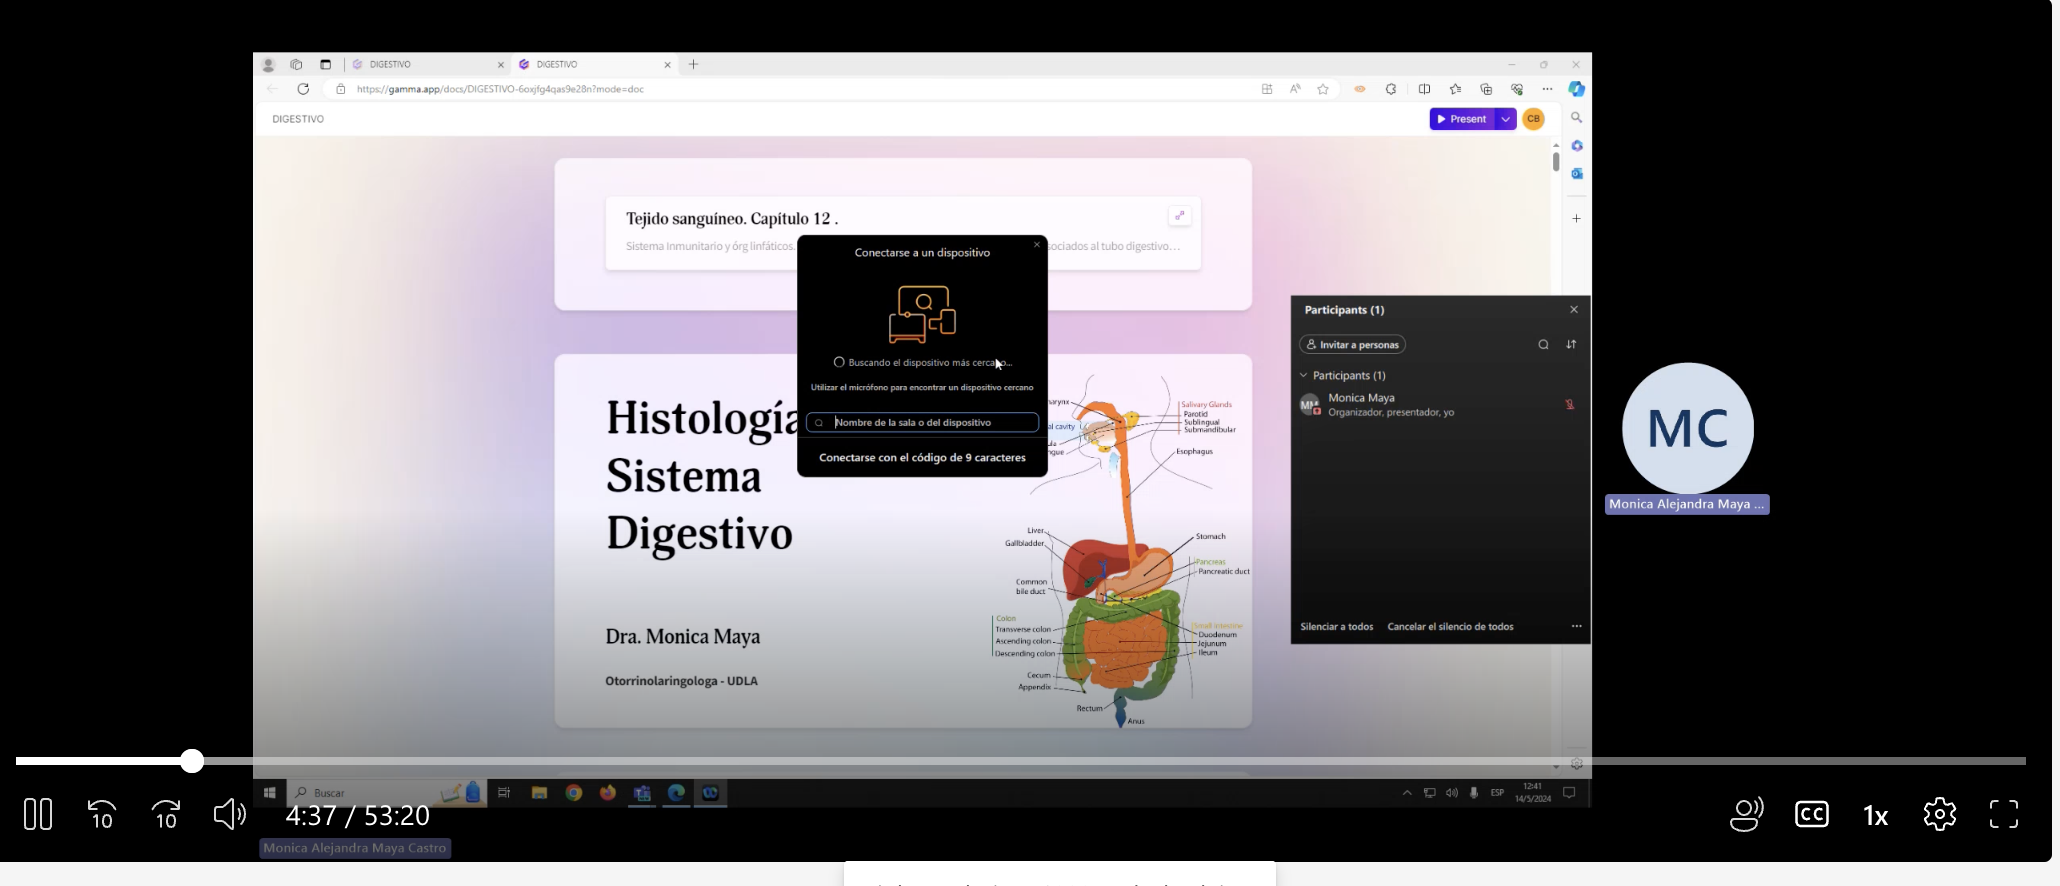Viewport: 2060px width, 886px height.
Task: Toggle closed captions (CC)
Action: [x=1812, y=814]
